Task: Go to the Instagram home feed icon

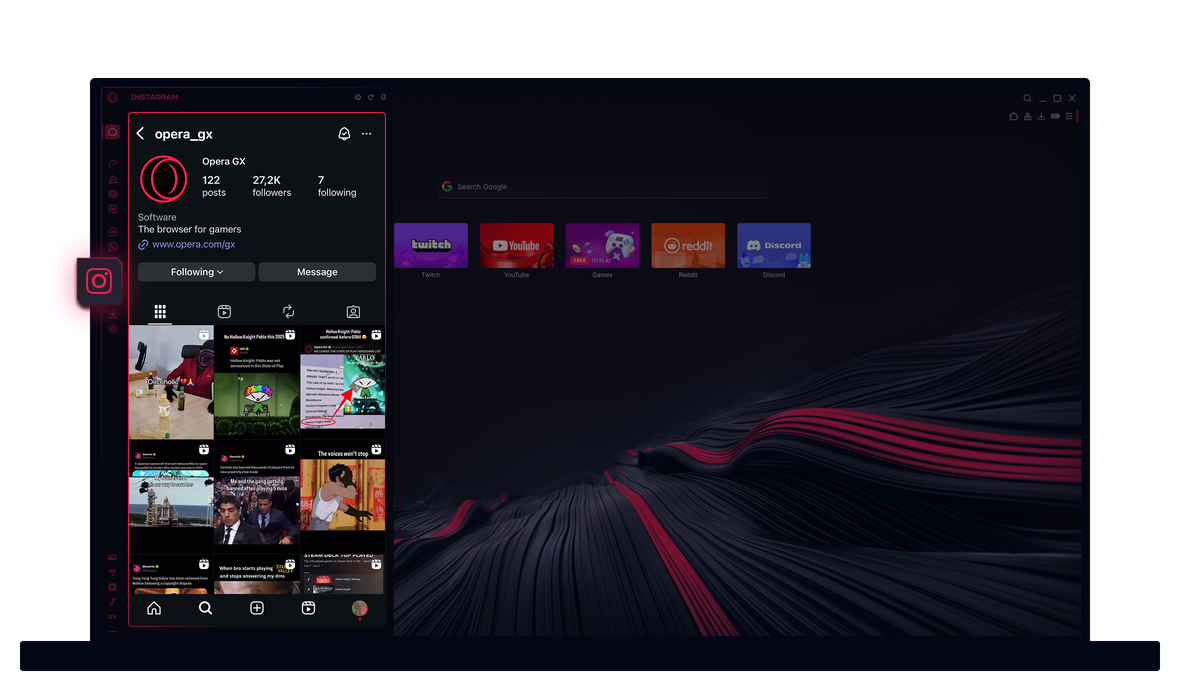Action: pos(154,608)
